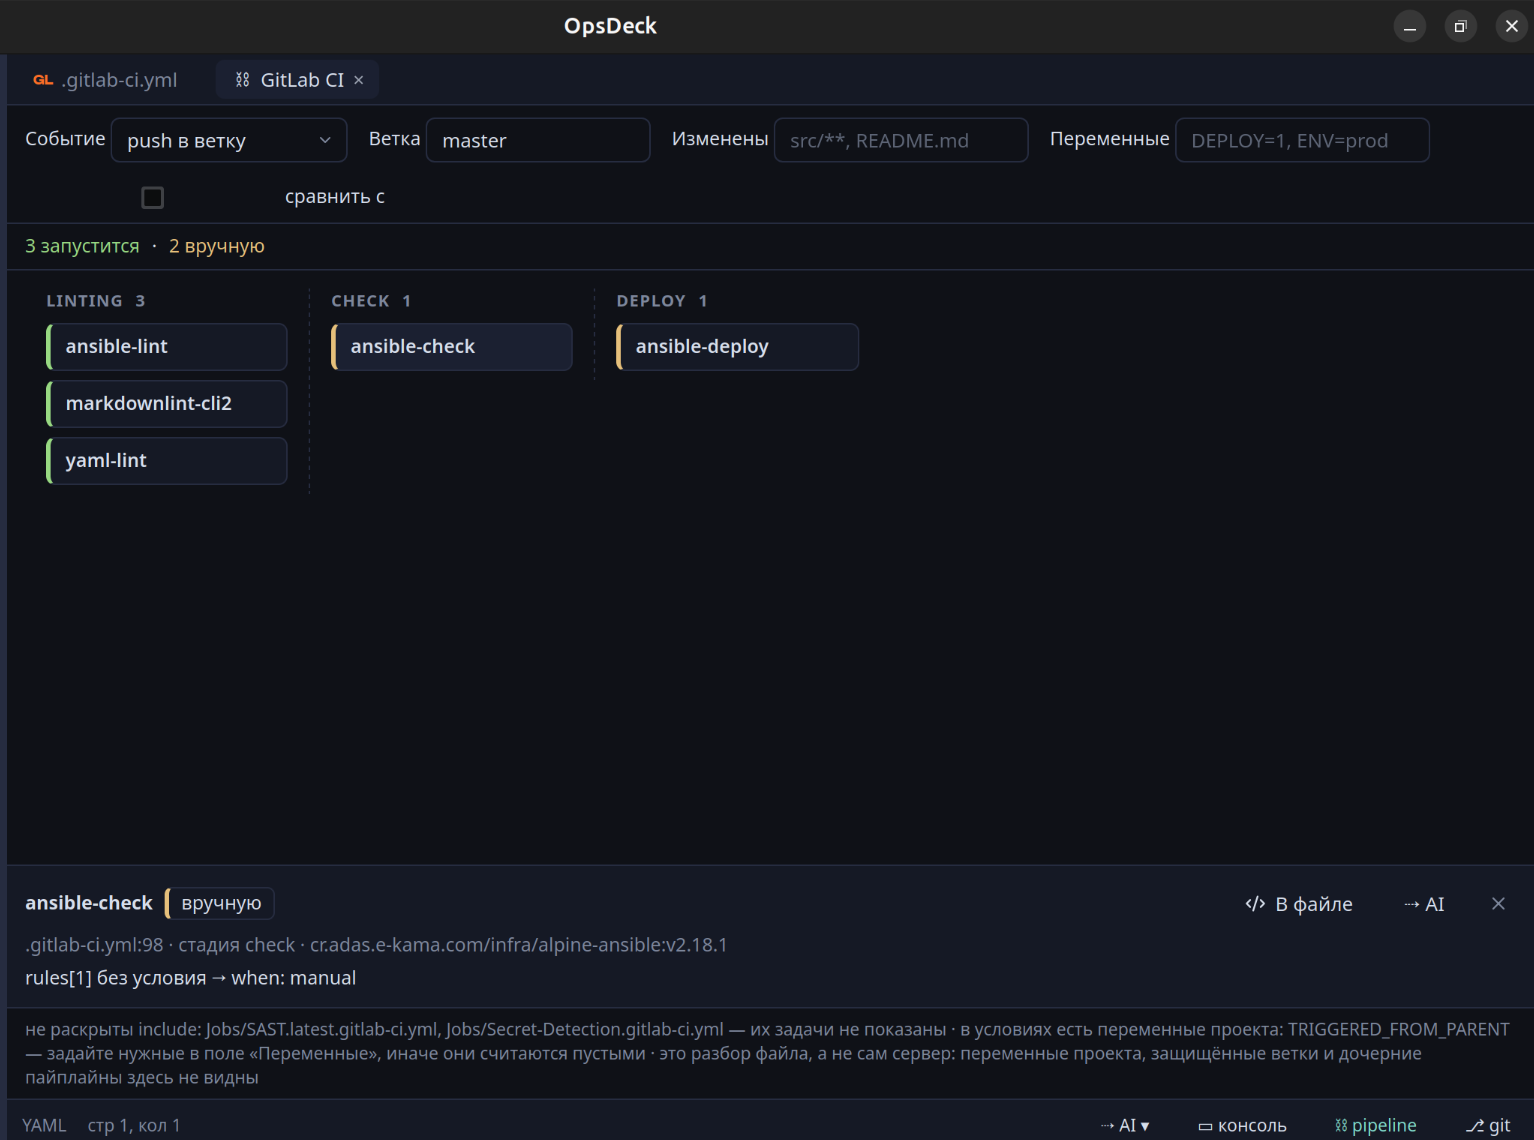Click 'стр 1, кол 1' cursor position
Viewport: 1534px width, 1140px height.
click(134, 1126)
